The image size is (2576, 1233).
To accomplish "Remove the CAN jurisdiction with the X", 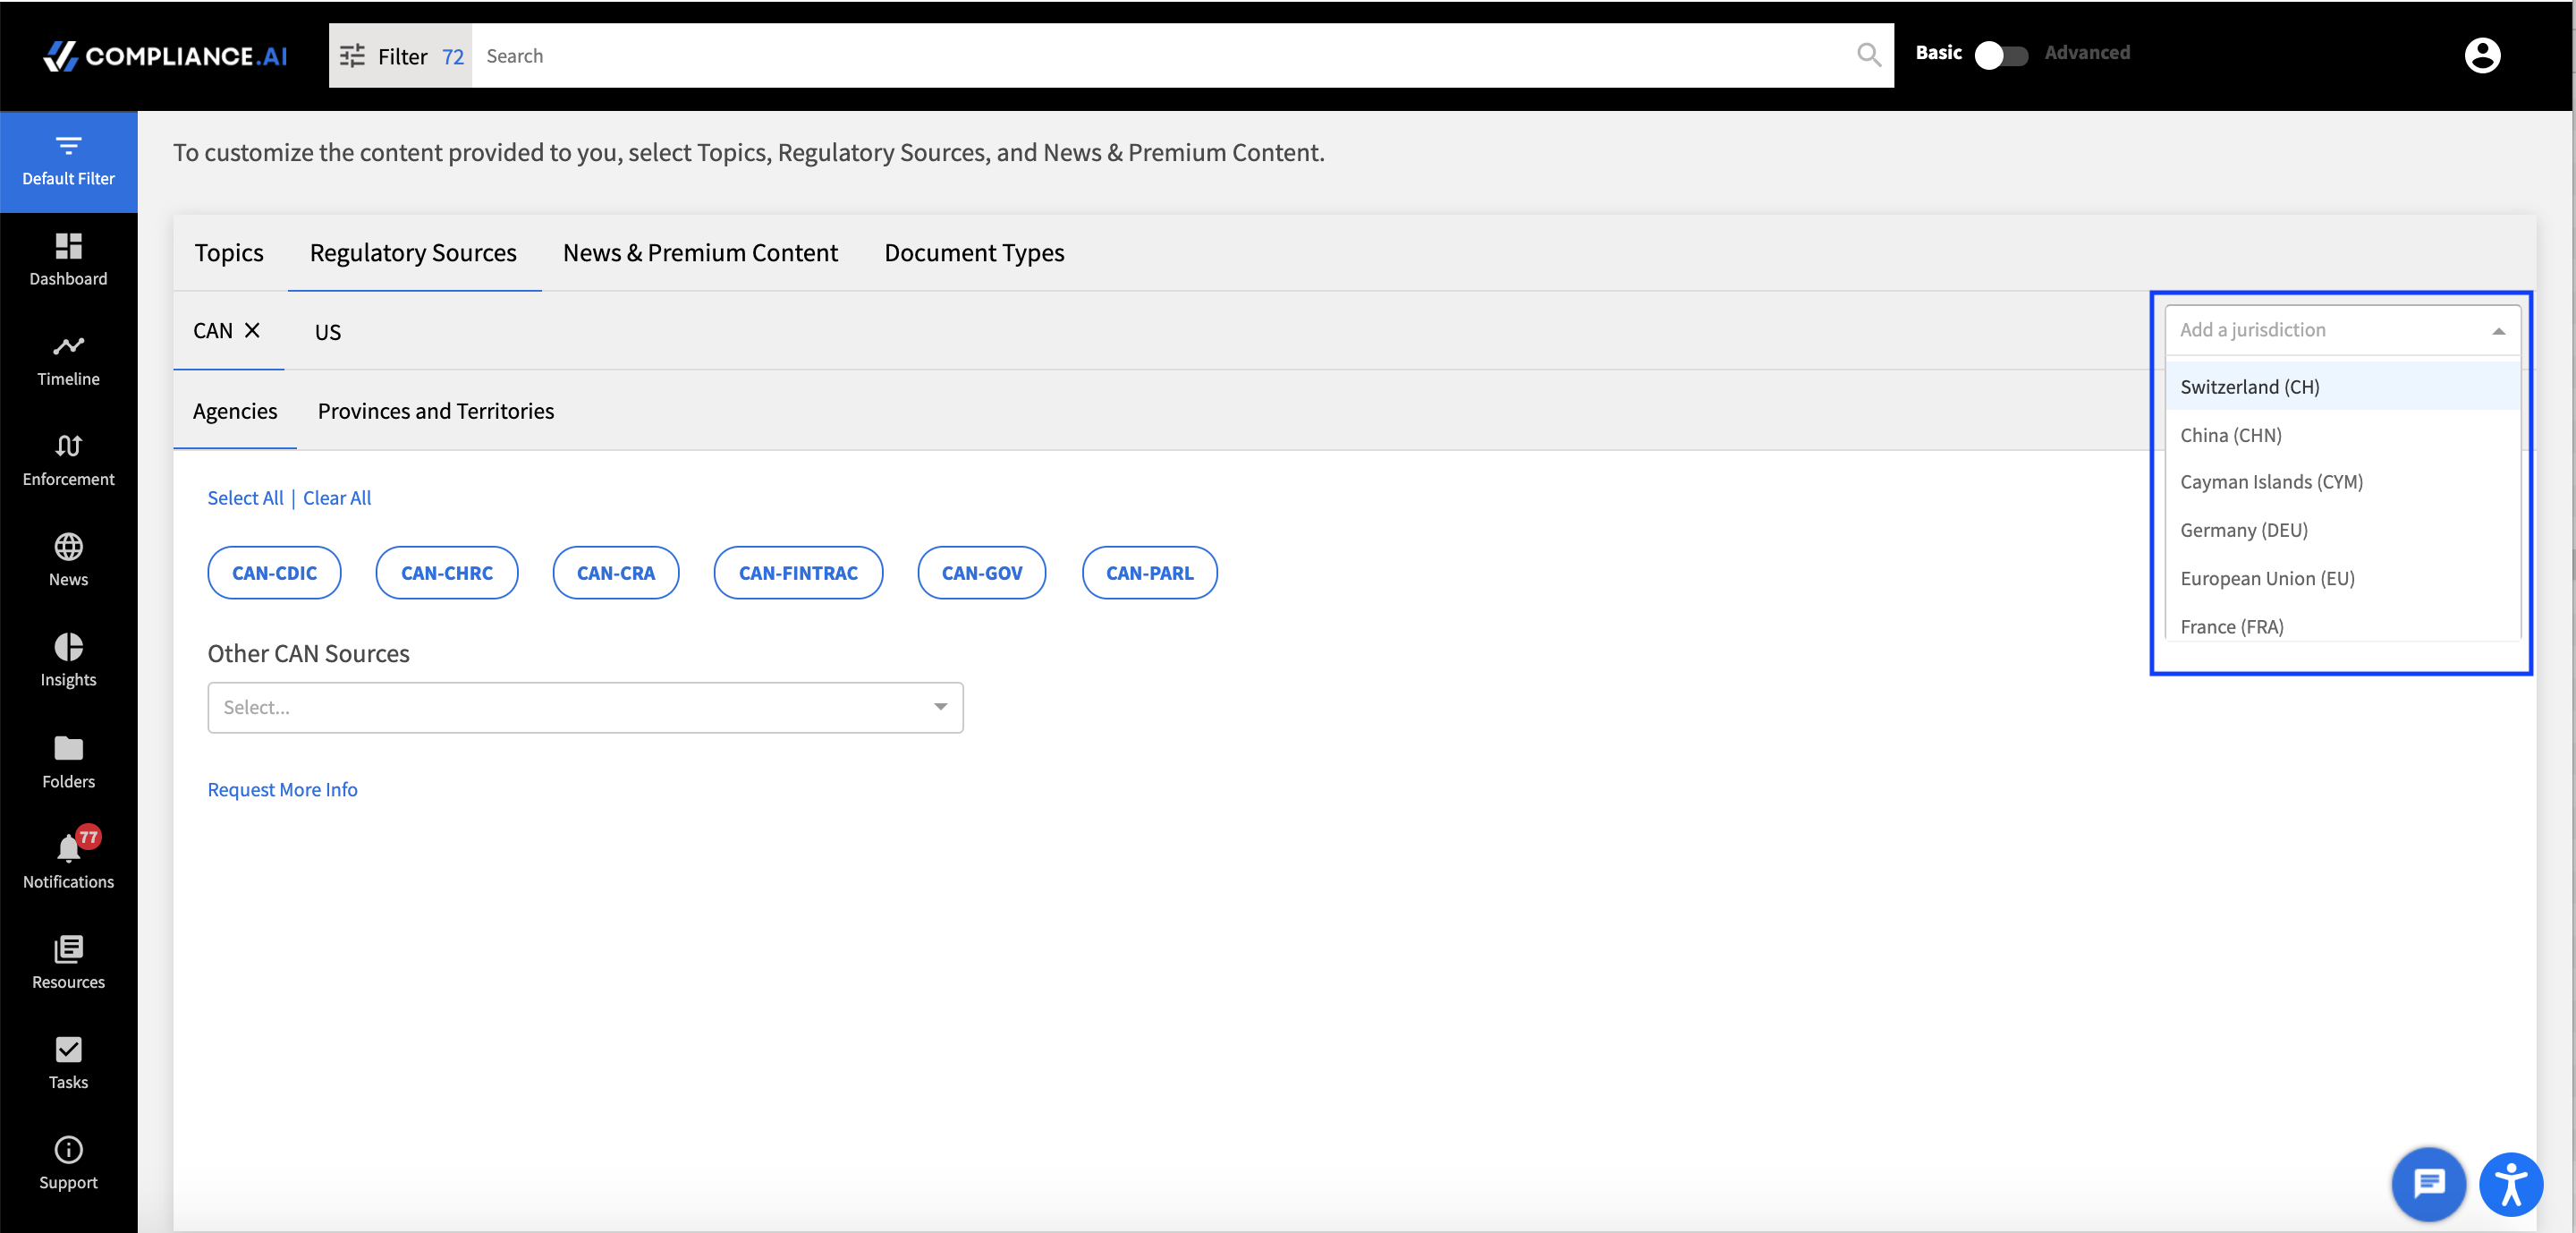I will (x=252, y=330).
